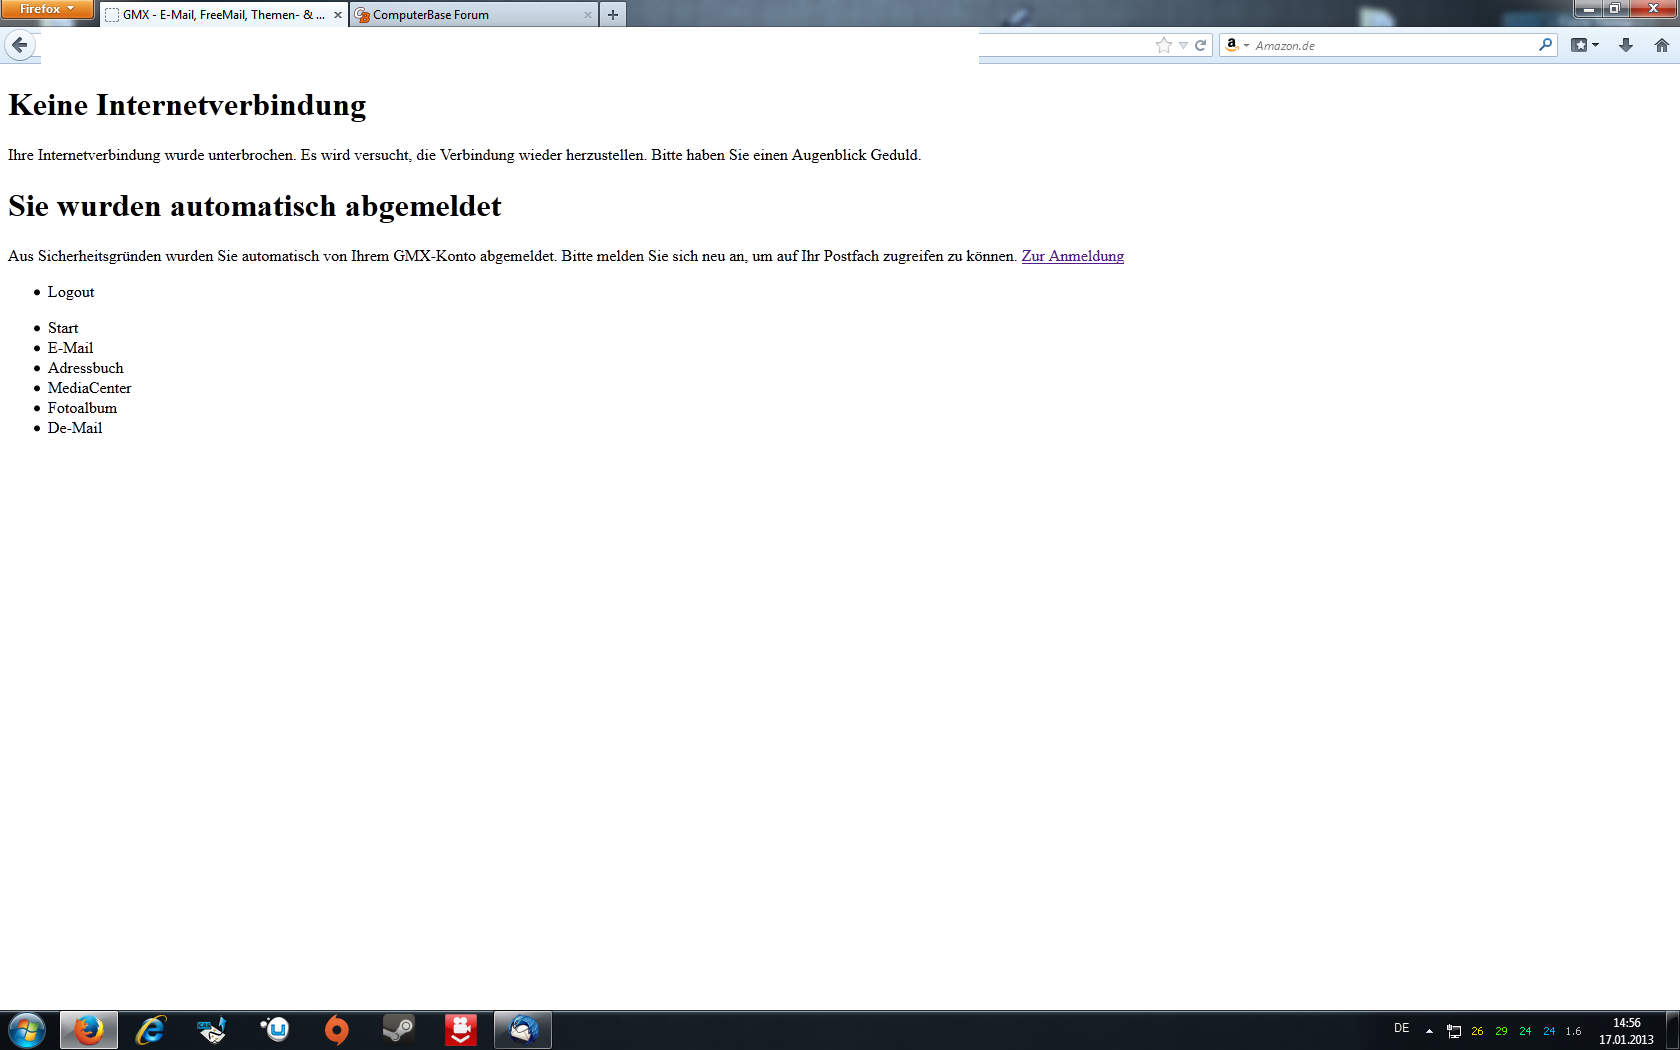This screenshot has height=1050, width=1680.
Task: Click the search magnifier icon
Action: click(x=1546, y=45)
